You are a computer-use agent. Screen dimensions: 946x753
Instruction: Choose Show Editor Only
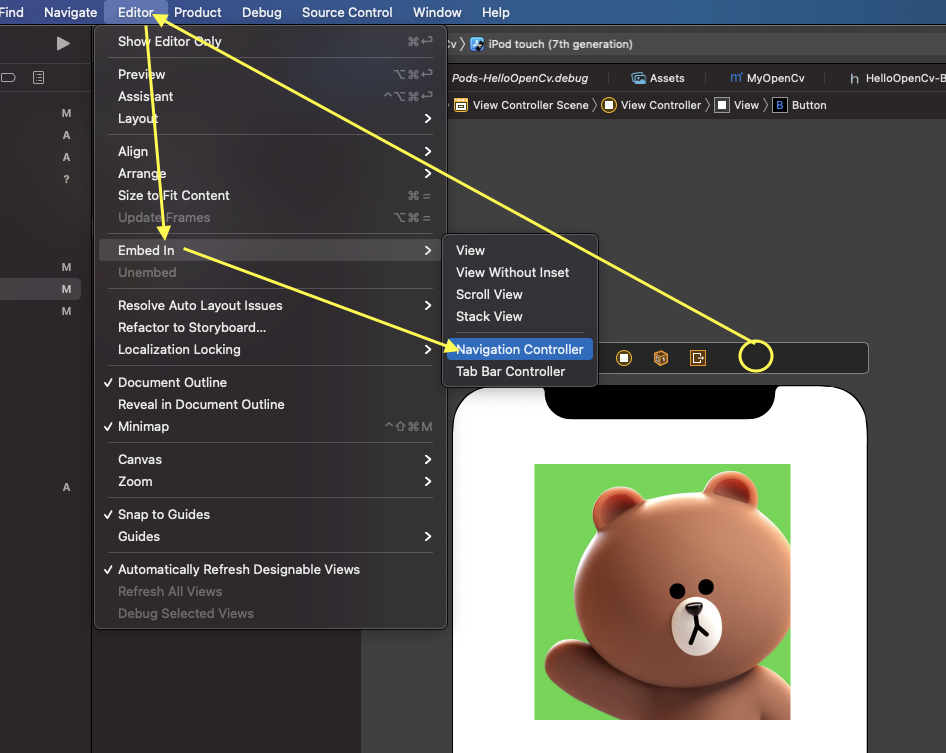271,41
